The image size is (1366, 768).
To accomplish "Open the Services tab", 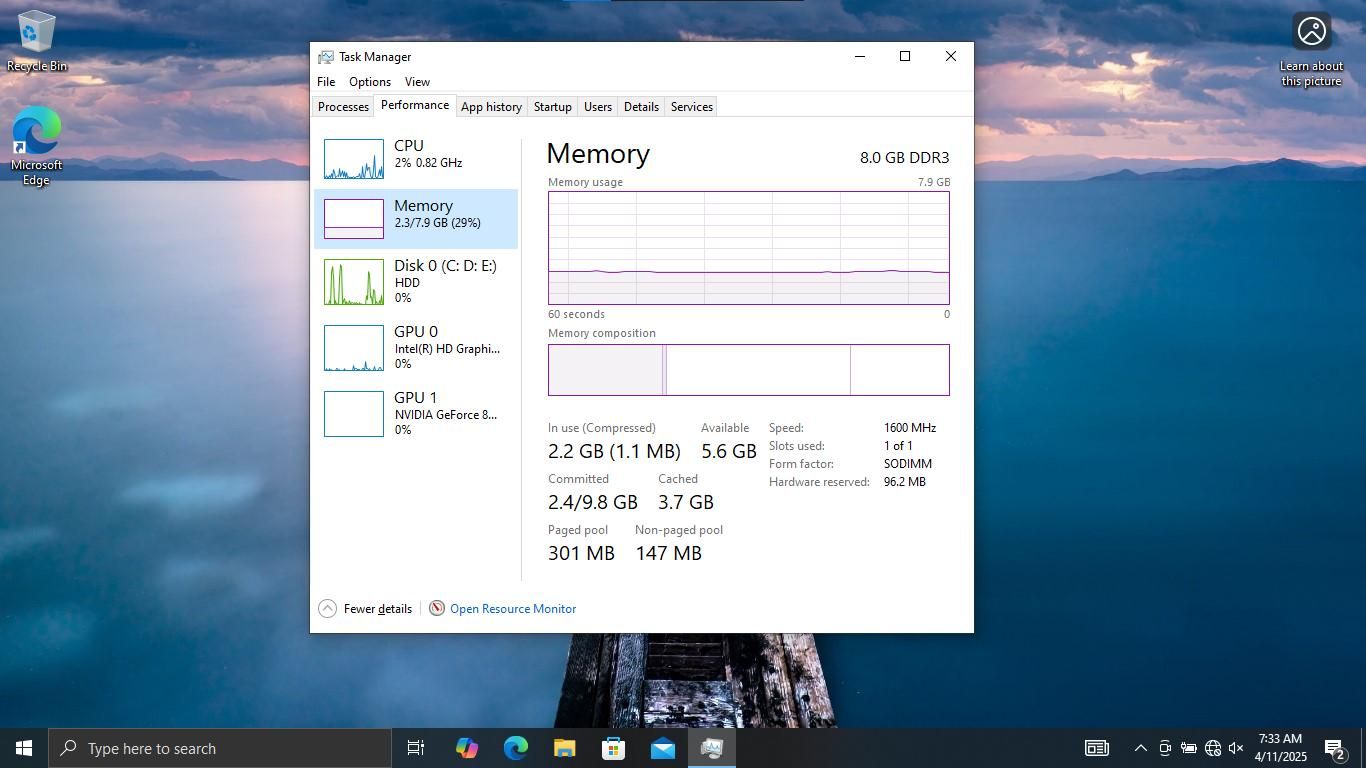I will (x=692, y=107).
